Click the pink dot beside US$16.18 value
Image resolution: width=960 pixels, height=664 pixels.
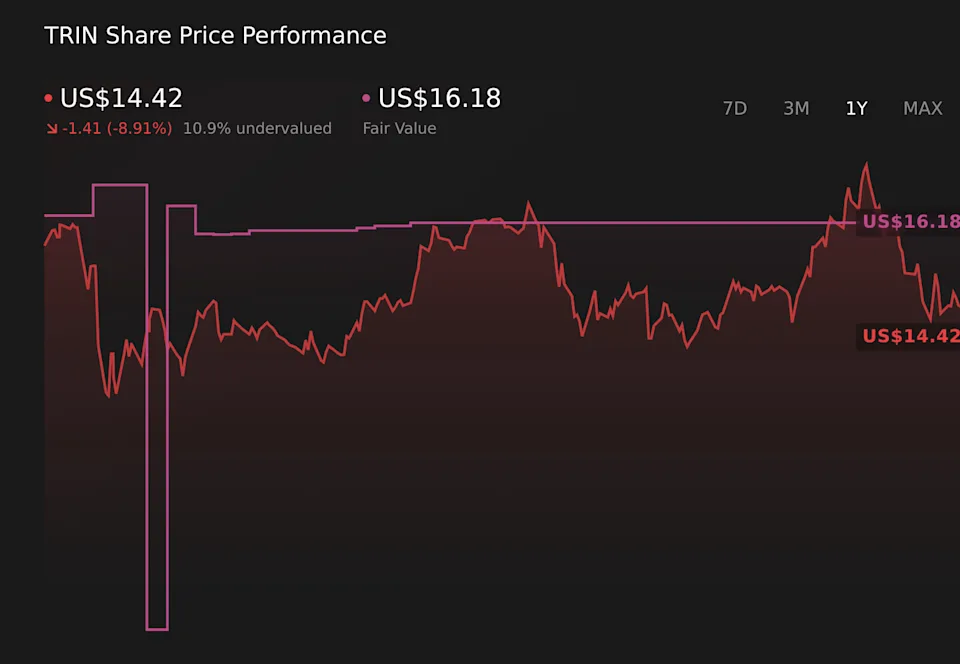point(366,99)
